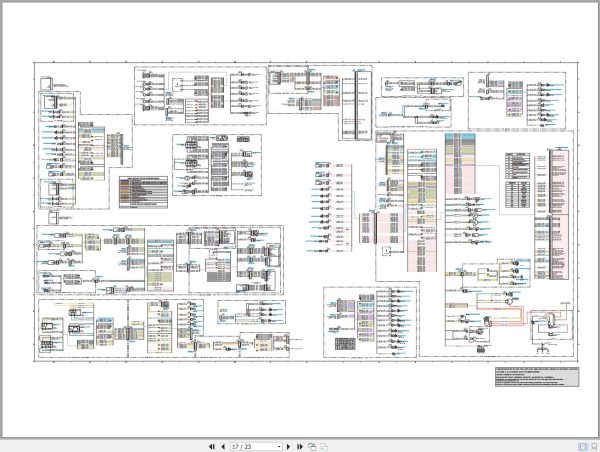Click the wiring diagram page

pyautogui.click(x=300, y=220)
